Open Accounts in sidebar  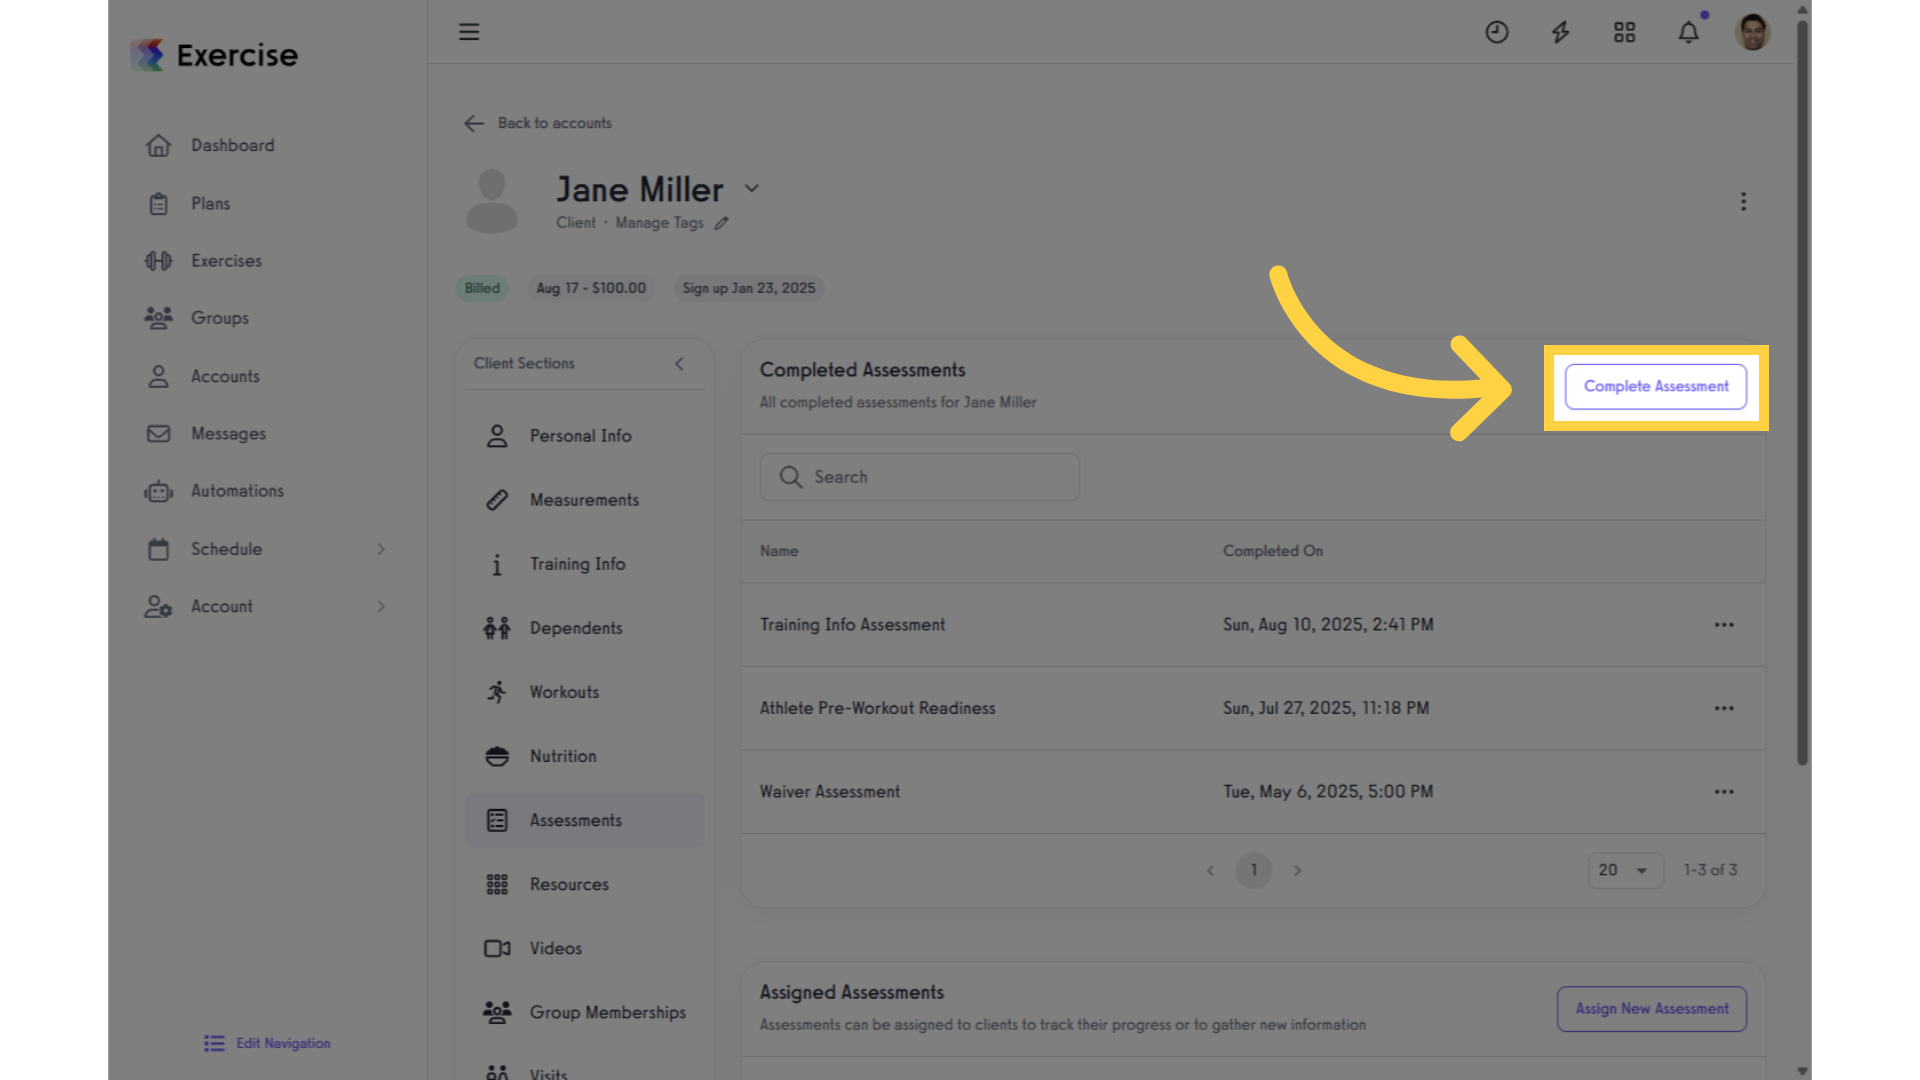(225, 377)
